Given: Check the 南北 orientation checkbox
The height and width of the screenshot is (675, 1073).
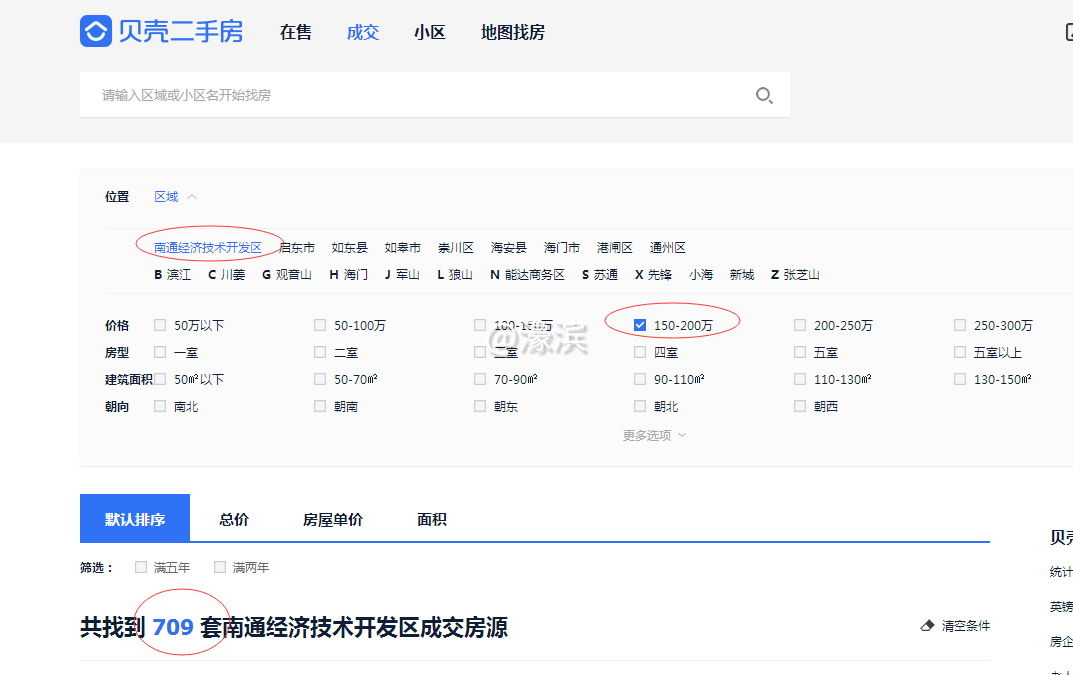Looking at the screenshot, I should (160, 406).
